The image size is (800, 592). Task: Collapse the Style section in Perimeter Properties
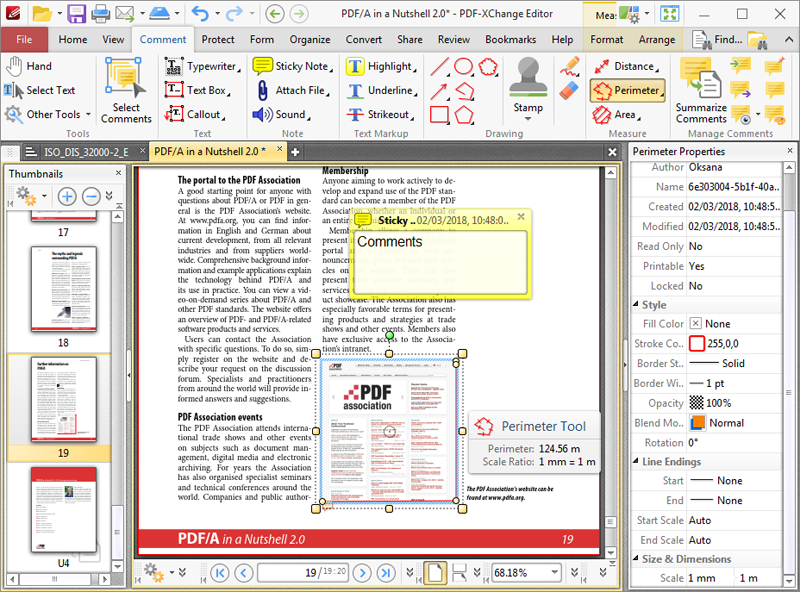click(635, 304)
